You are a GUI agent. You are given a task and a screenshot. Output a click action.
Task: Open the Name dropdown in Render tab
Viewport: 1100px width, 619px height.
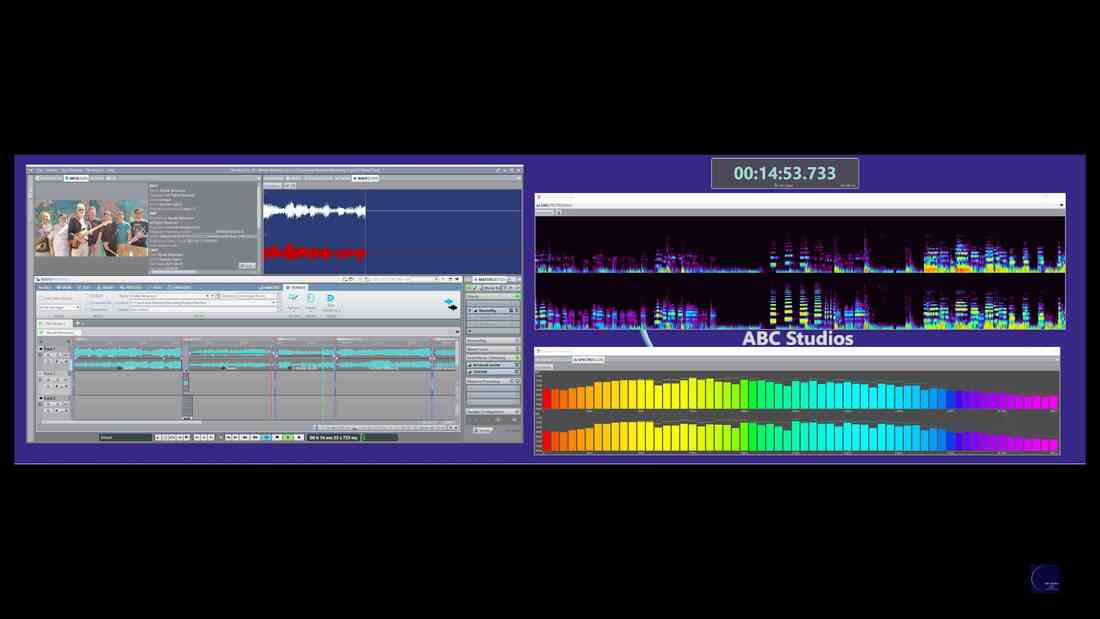[x=208, y=296]
